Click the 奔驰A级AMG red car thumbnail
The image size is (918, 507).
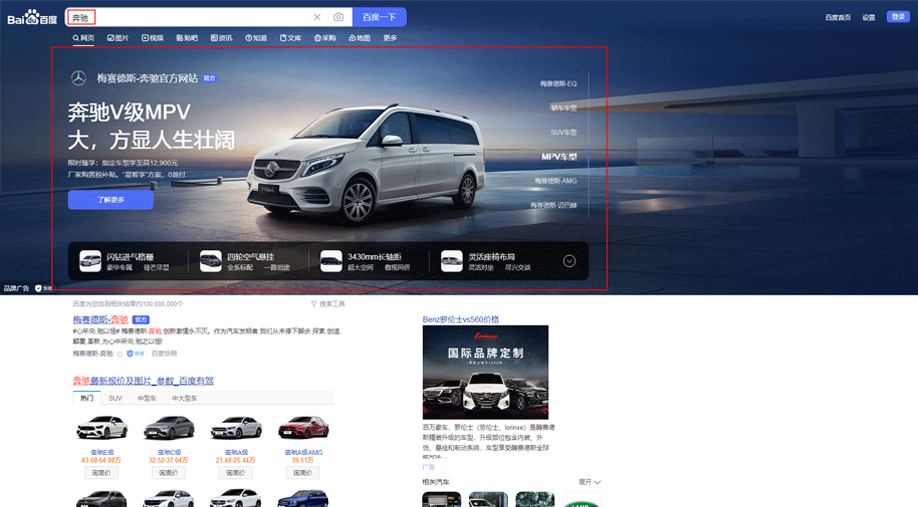[303, 427]
